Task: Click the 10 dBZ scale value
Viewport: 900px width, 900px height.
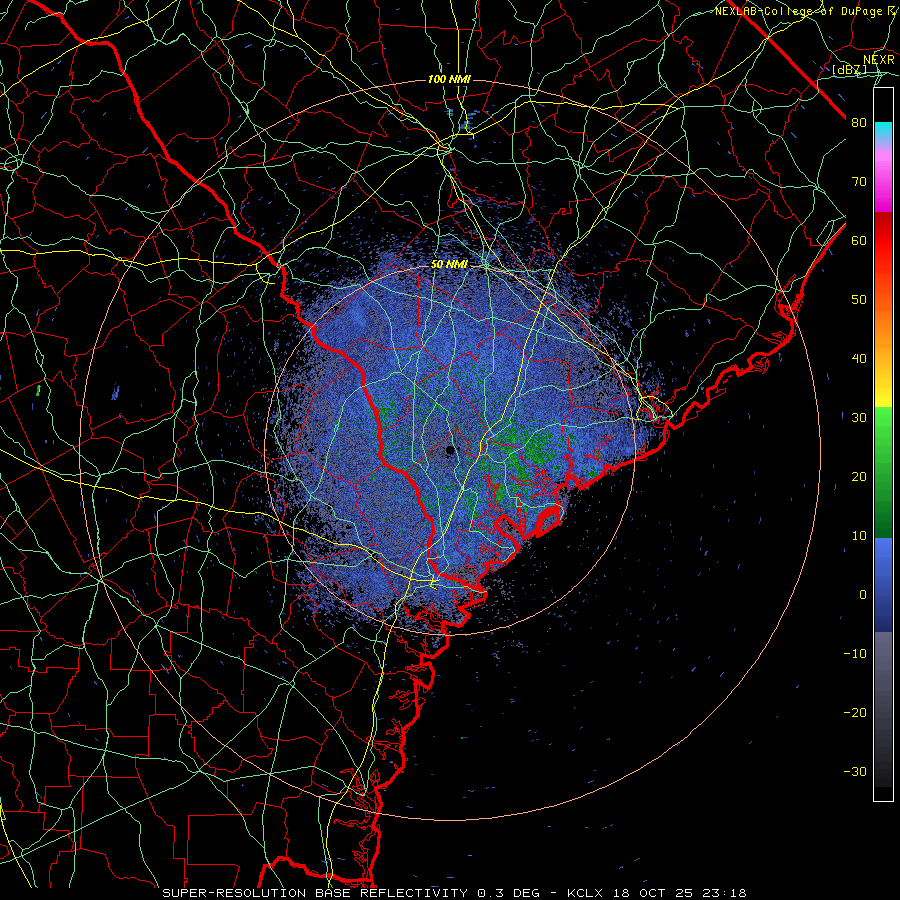Action: (859, 536)
